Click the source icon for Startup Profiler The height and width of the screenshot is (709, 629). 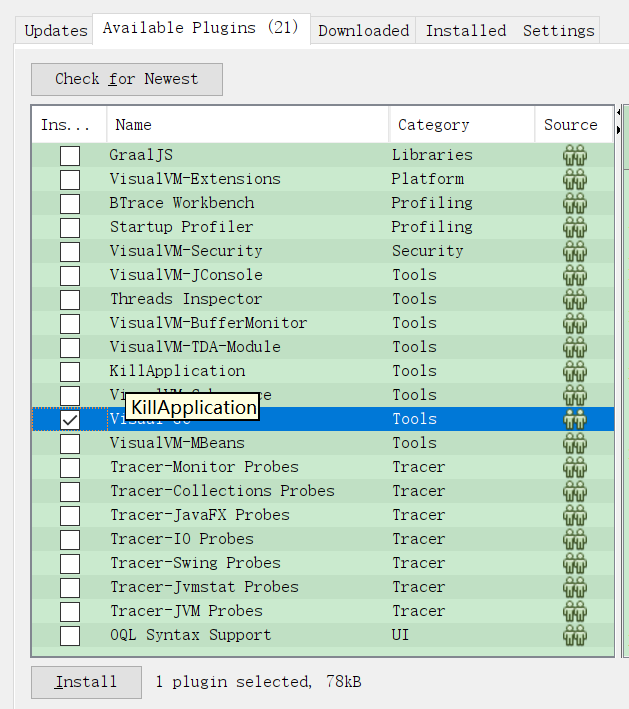pos(575,227)
